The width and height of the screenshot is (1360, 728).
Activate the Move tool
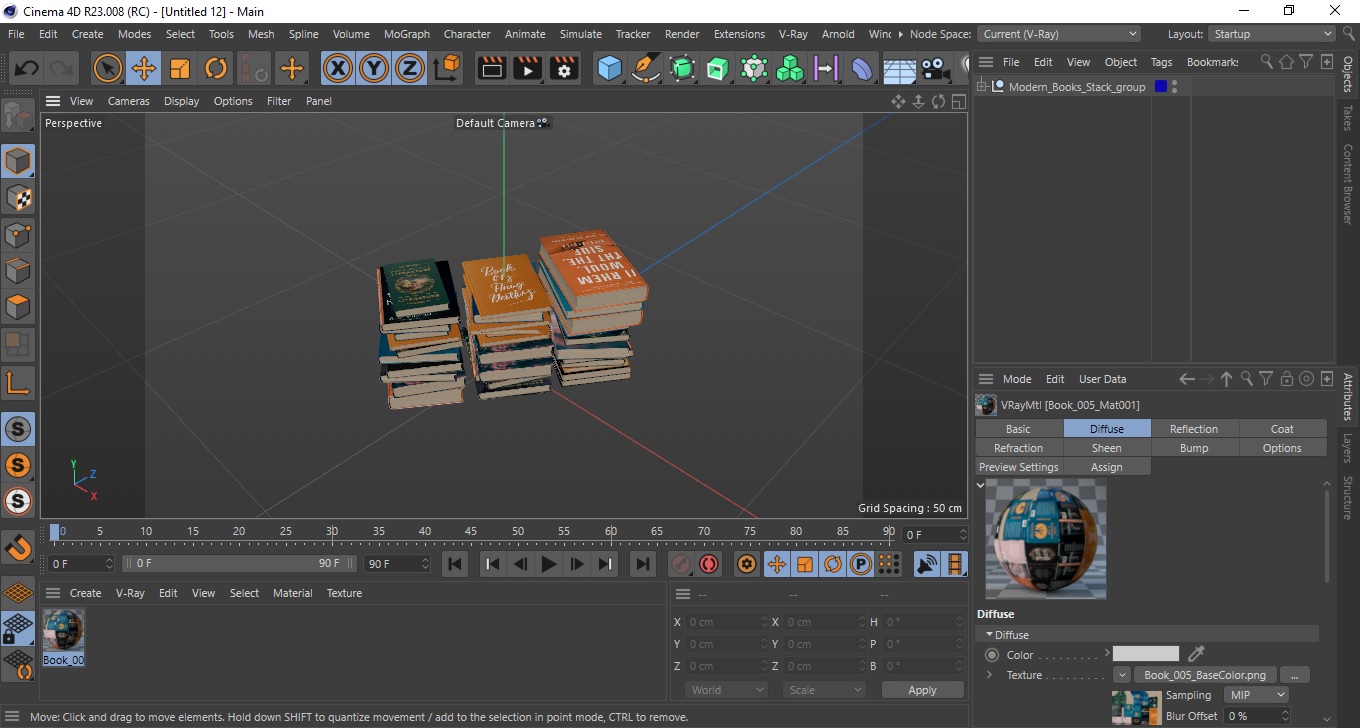point(144,69)
